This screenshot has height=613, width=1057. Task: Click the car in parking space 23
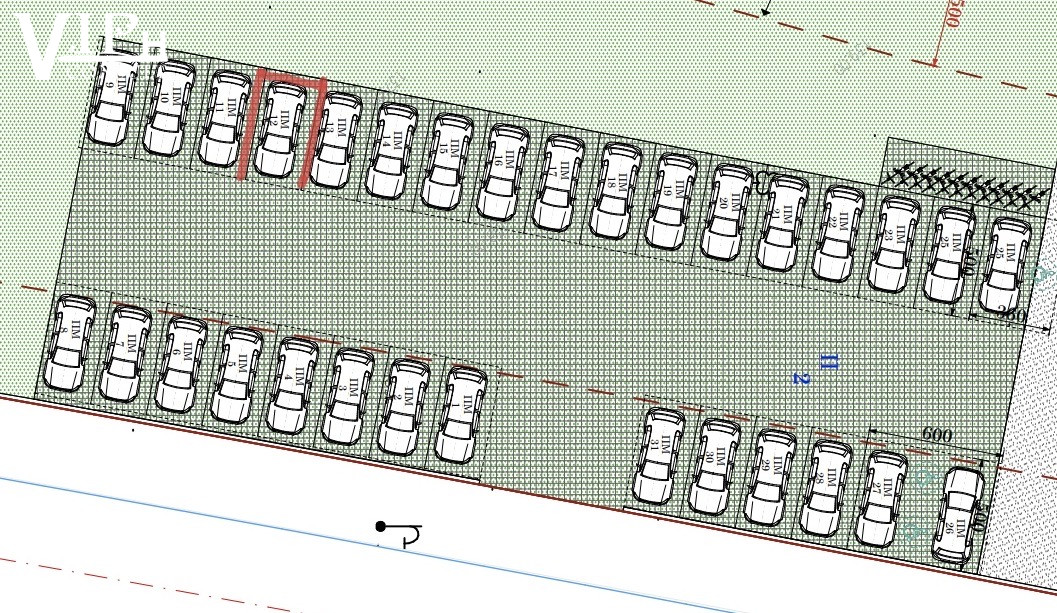(x=894, y=243)
